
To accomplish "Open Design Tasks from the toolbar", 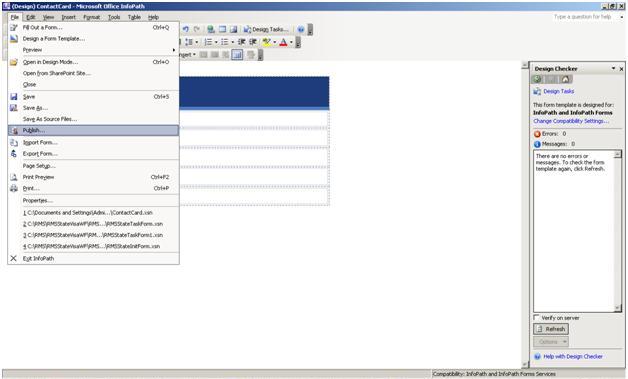I will coord(266,29).
